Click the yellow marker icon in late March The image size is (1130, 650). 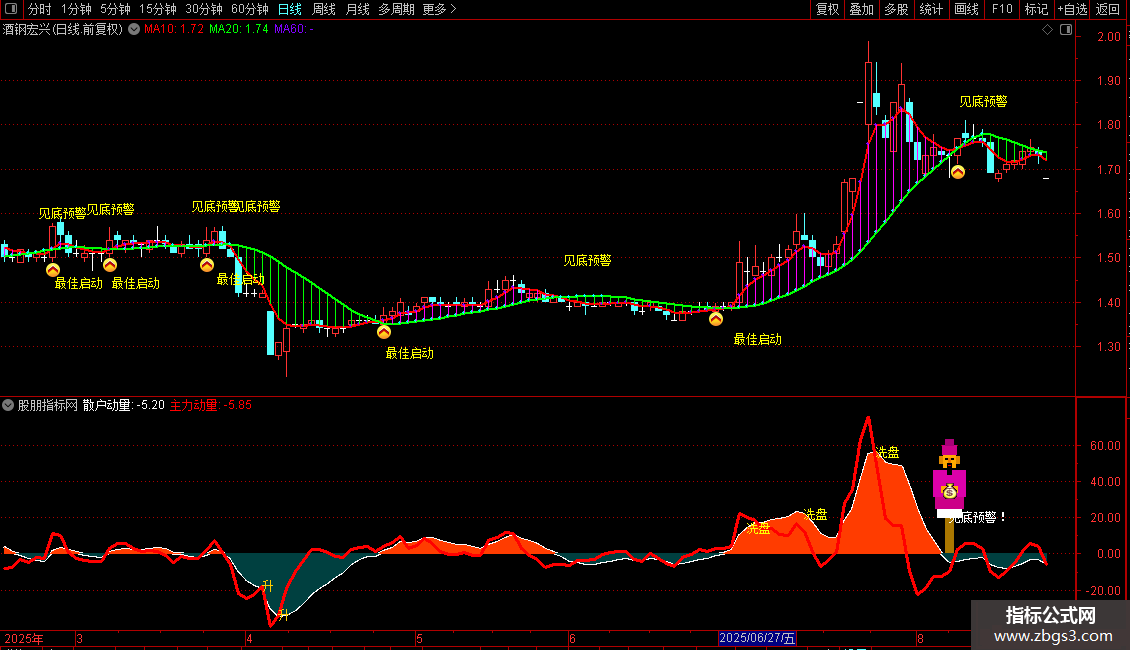(207, 265)
